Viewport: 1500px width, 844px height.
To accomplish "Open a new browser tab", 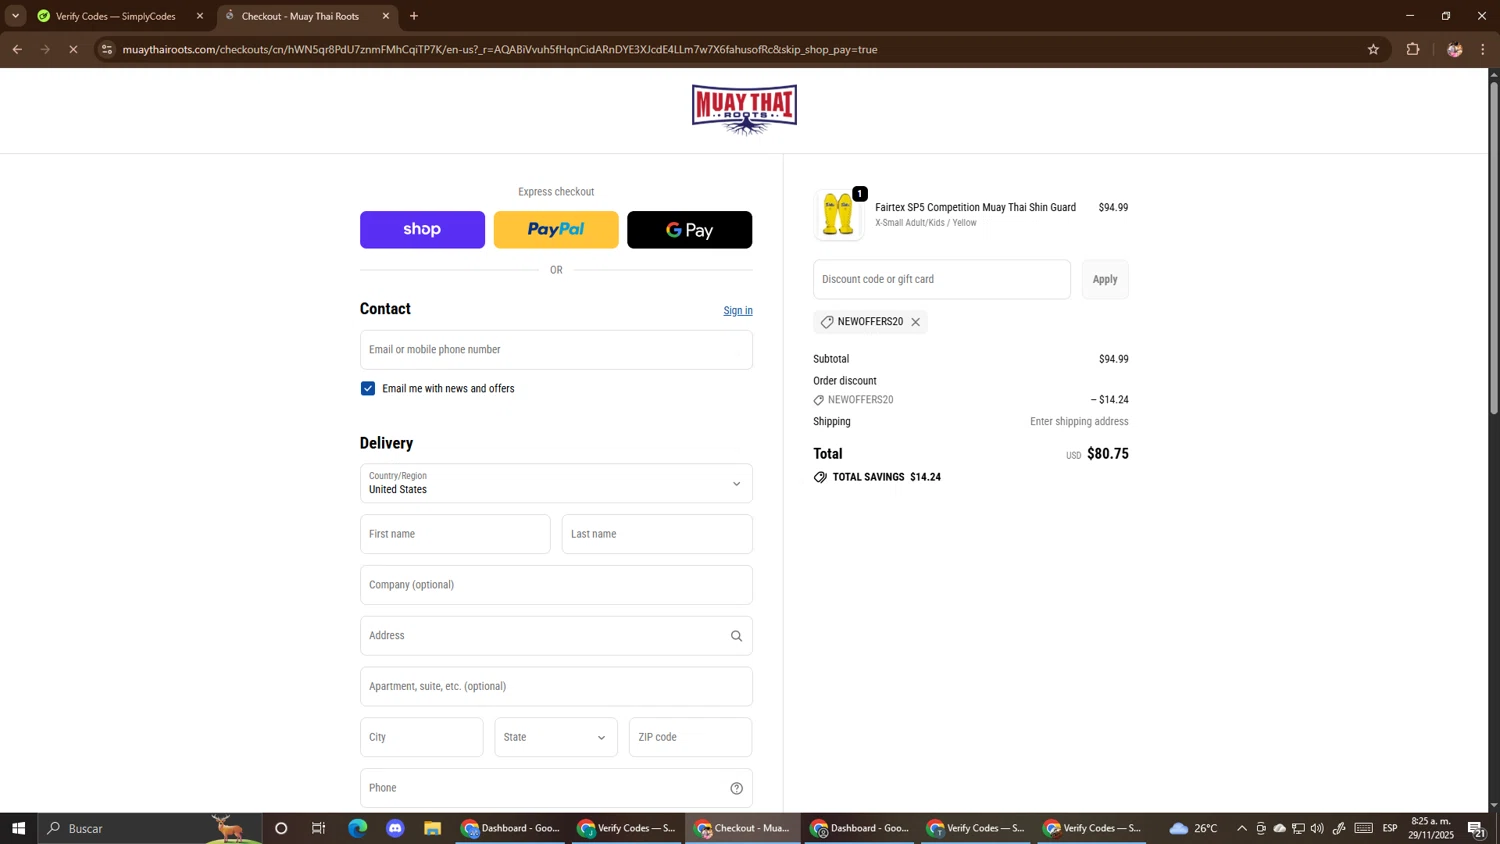I will click(414, 16).
